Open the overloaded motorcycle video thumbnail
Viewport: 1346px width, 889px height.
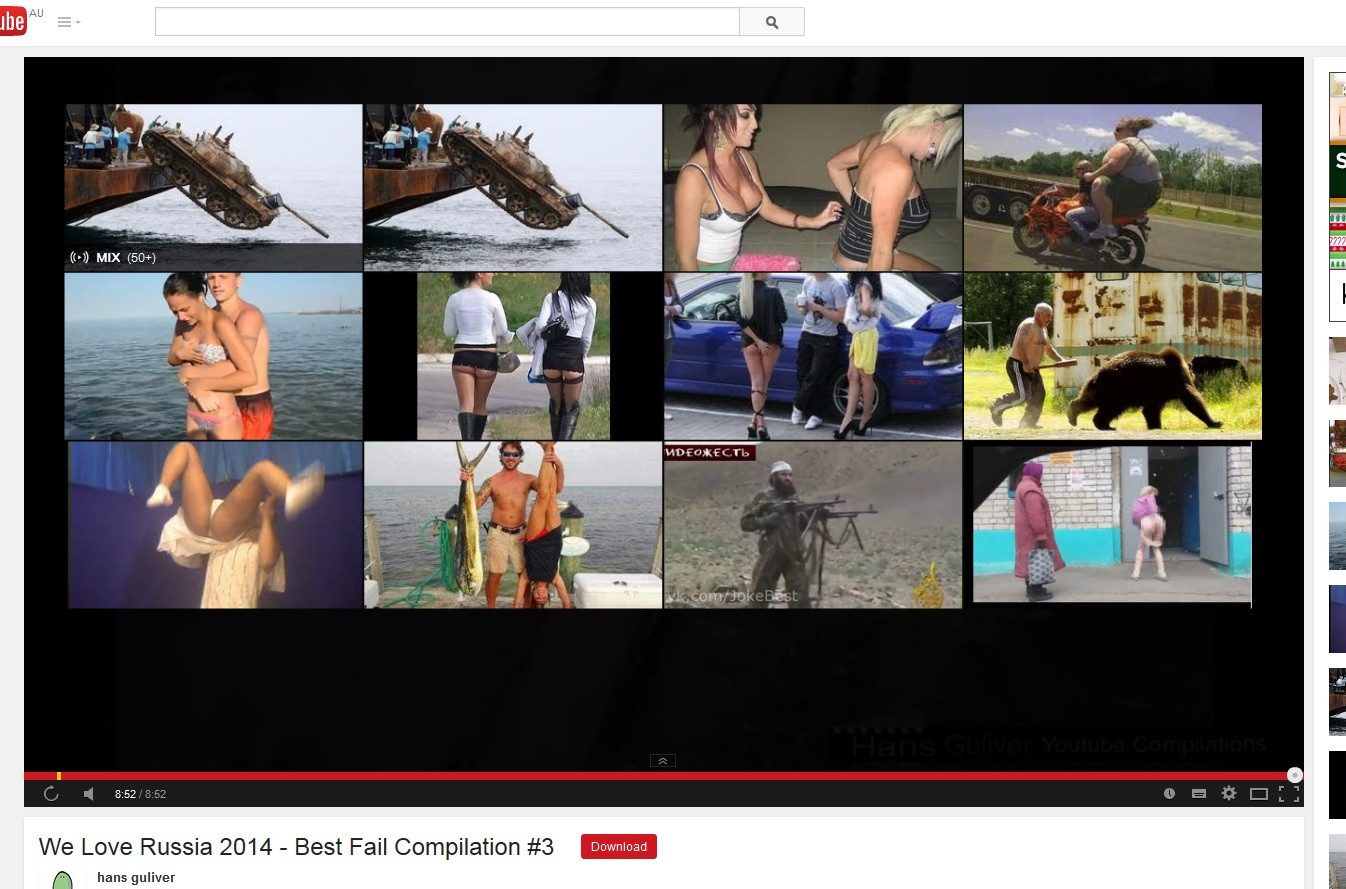tap(1112, 187)
